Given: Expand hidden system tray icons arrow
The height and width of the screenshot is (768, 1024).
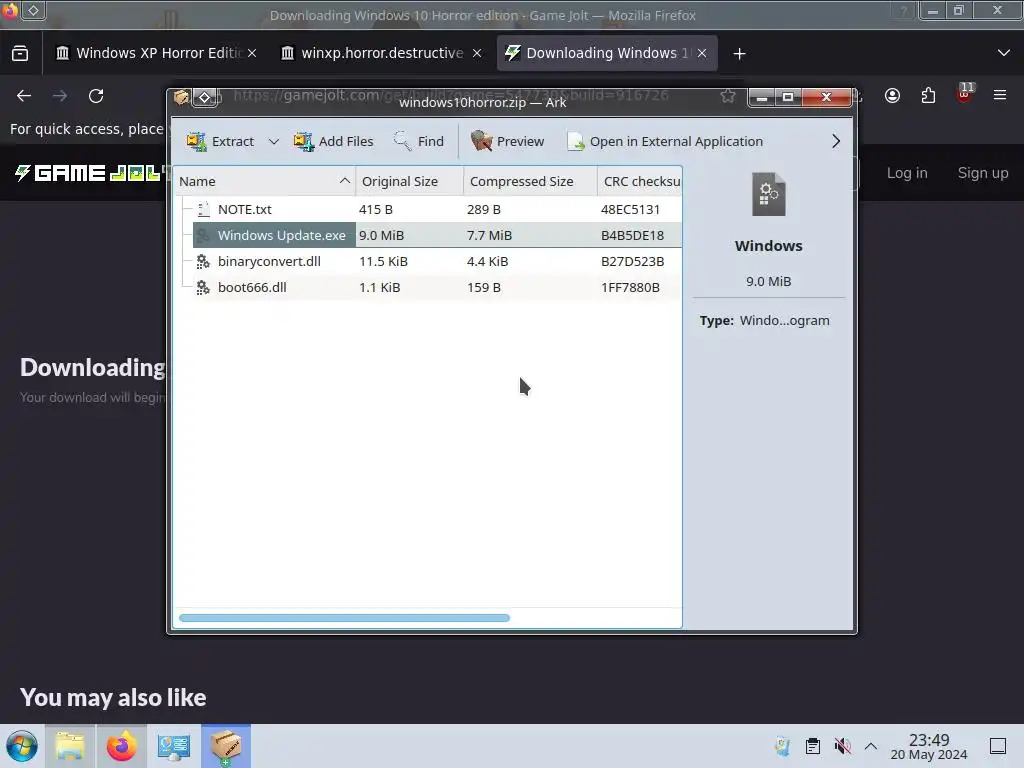Looking at the screenshot, I should 871,746.
